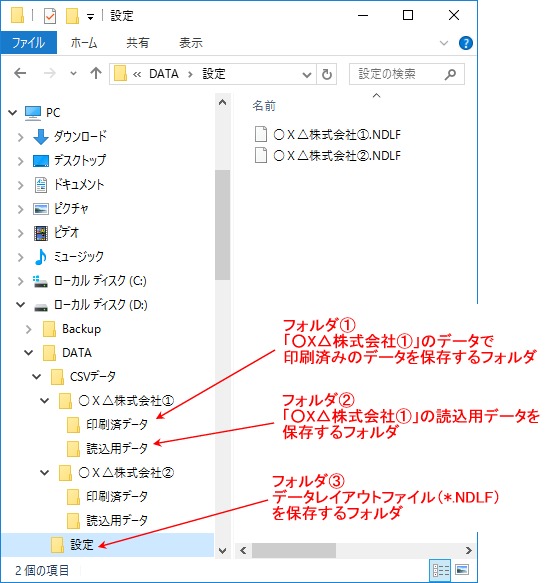
Task: Select the 設定 folder in tree
Action: (x=81, y=545)
